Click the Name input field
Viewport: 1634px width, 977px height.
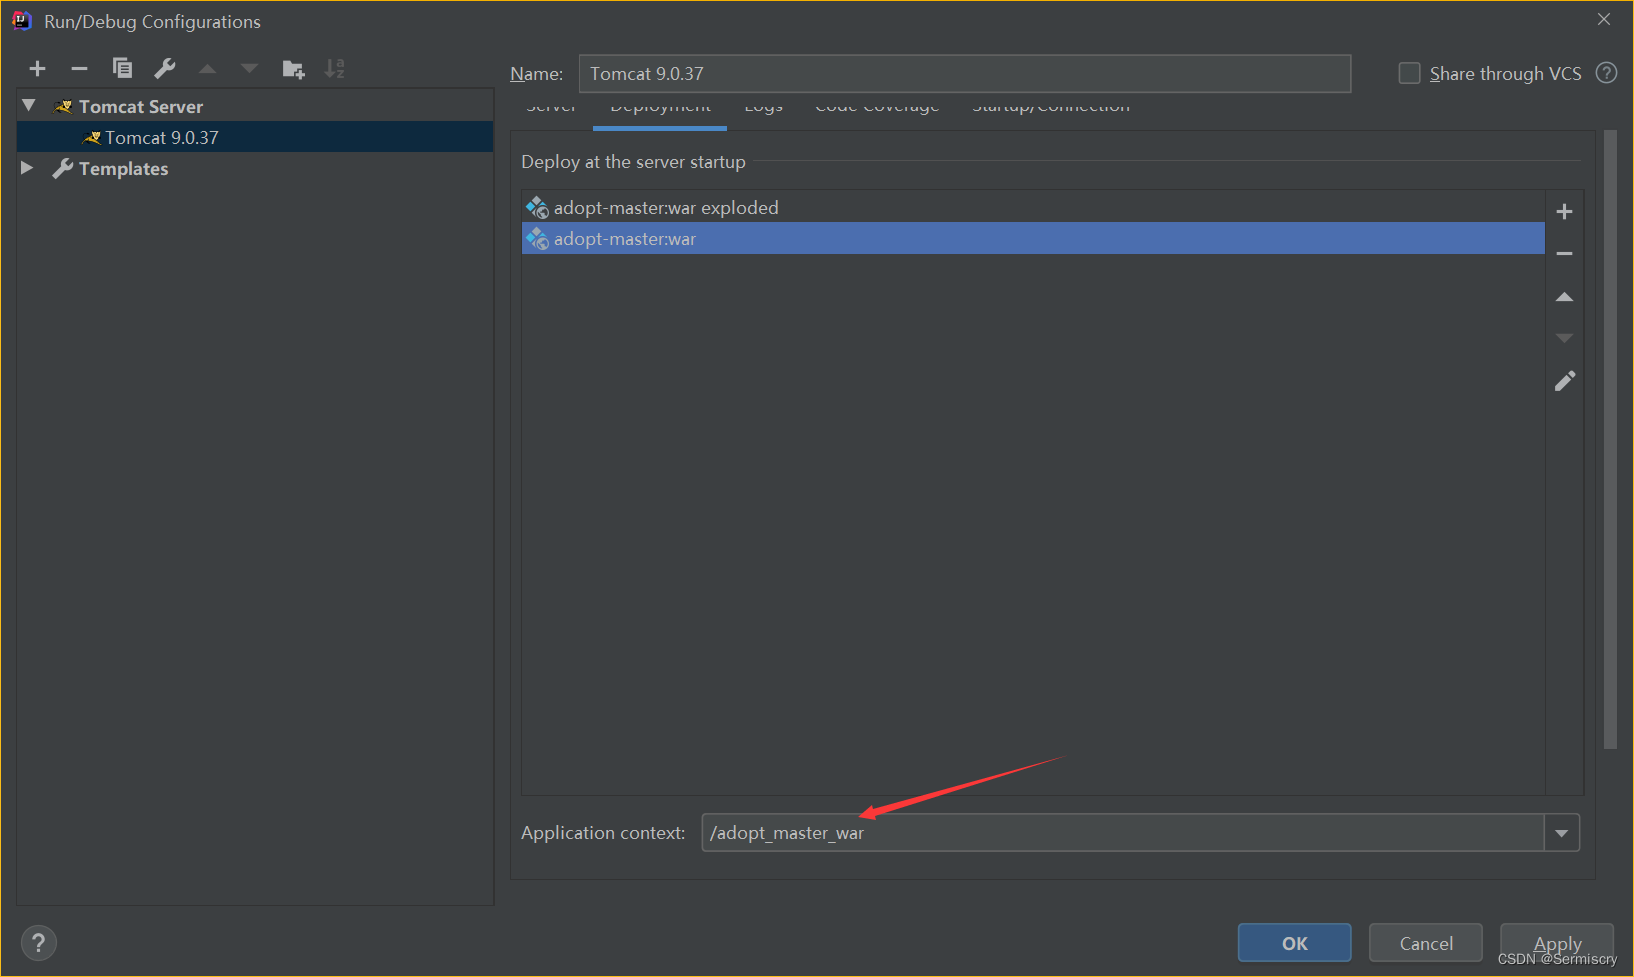tap(965, 74)
